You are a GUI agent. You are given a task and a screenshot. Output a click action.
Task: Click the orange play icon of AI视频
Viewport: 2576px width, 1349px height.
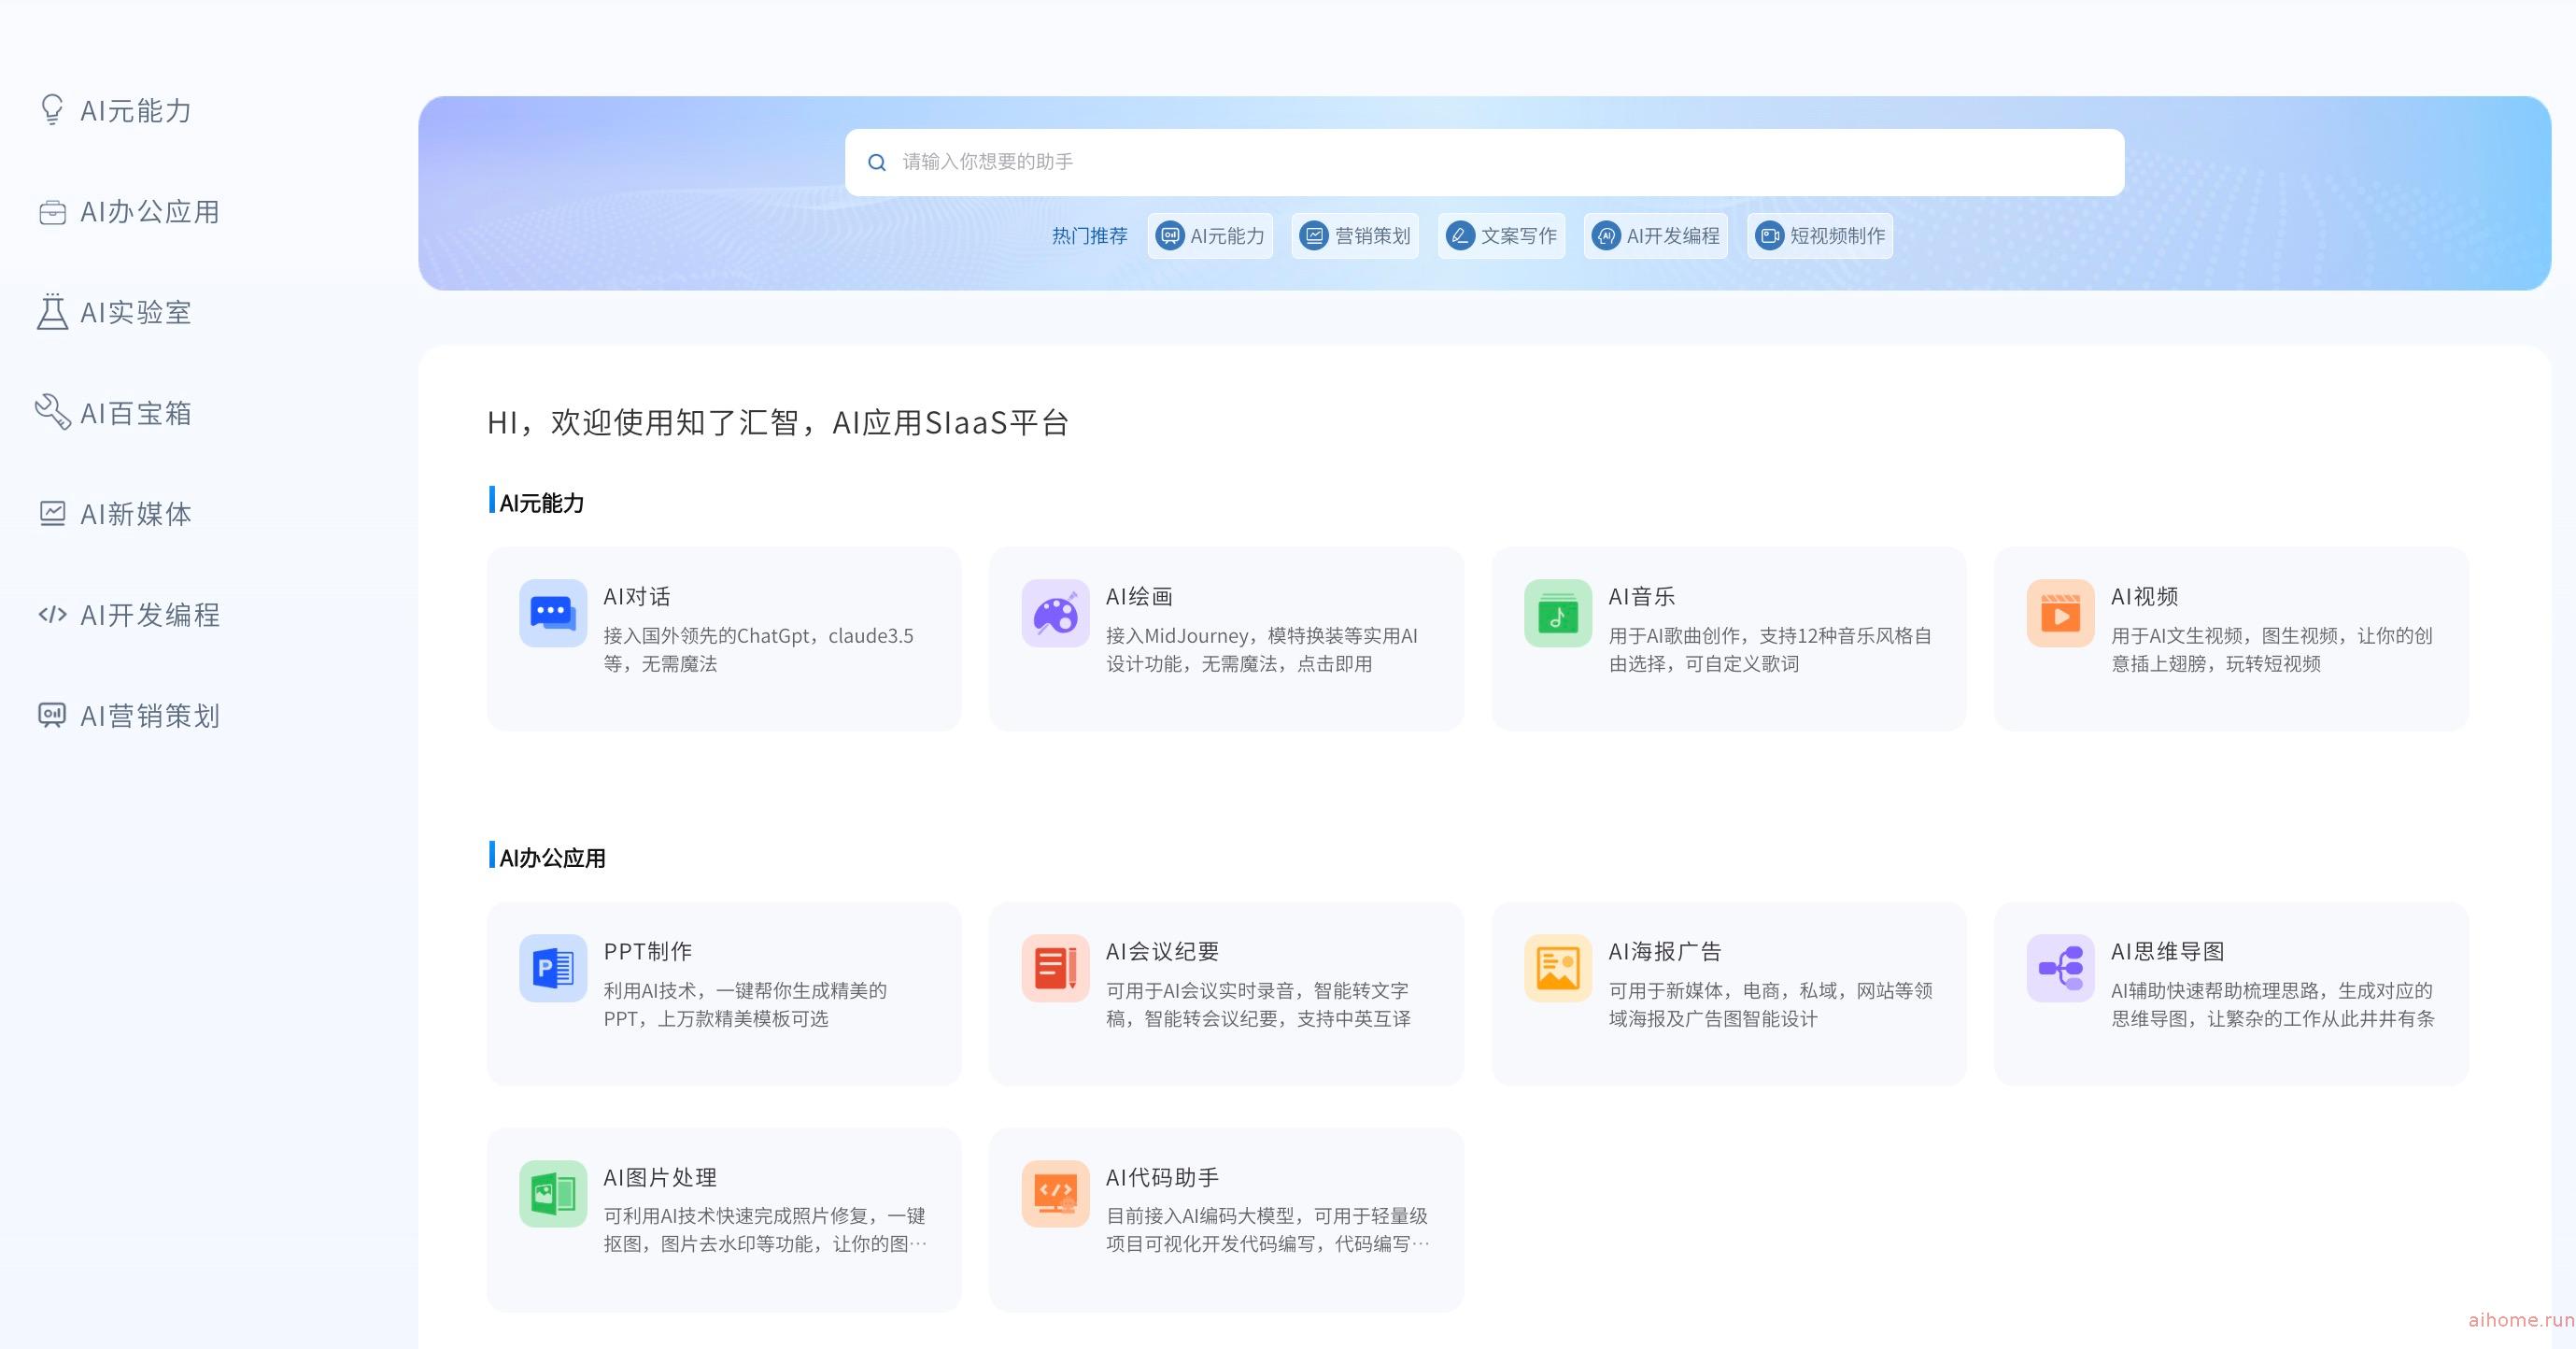click(x=2060, y=613)
